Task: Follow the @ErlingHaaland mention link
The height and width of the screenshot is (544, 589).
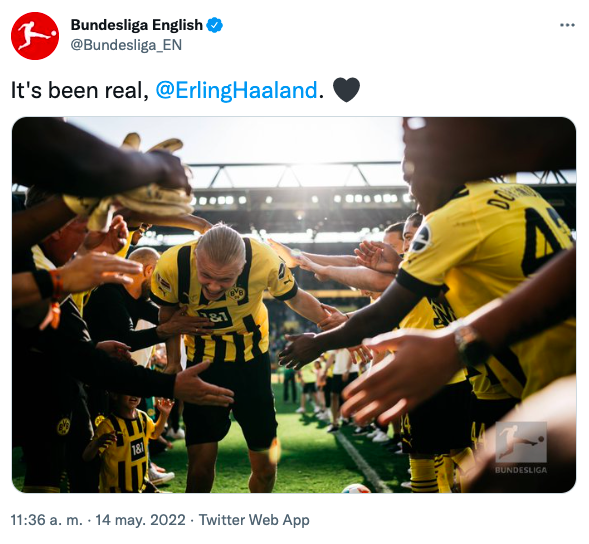Action: click(237, 91)
